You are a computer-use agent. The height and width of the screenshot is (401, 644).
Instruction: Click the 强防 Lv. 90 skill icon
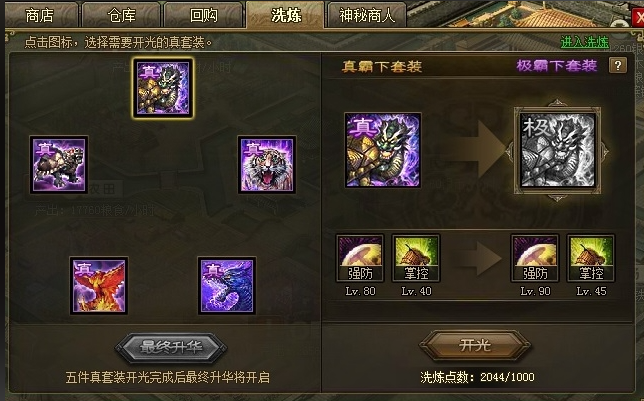[535, 258]
